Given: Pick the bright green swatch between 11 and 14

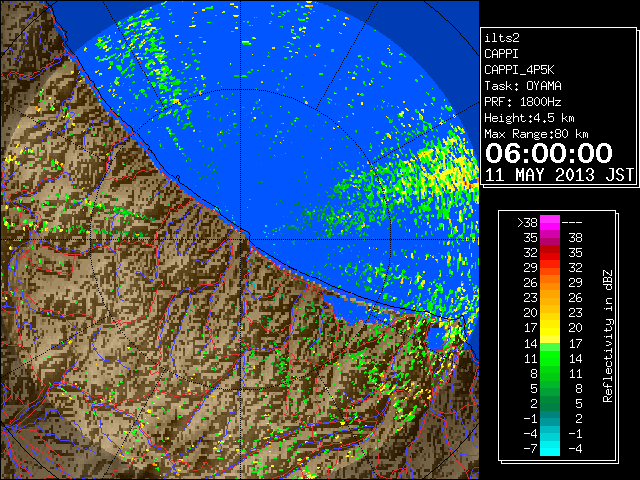Looking at the screenshot, I should 550,358.
